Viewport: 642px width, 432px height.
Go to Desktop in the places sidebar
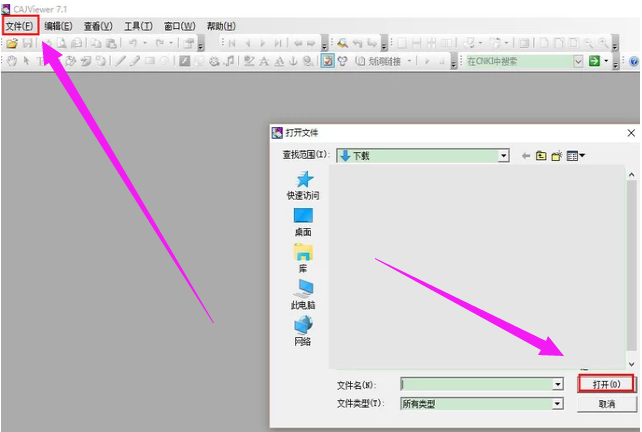pyautogui.click(x=303, y=222)
